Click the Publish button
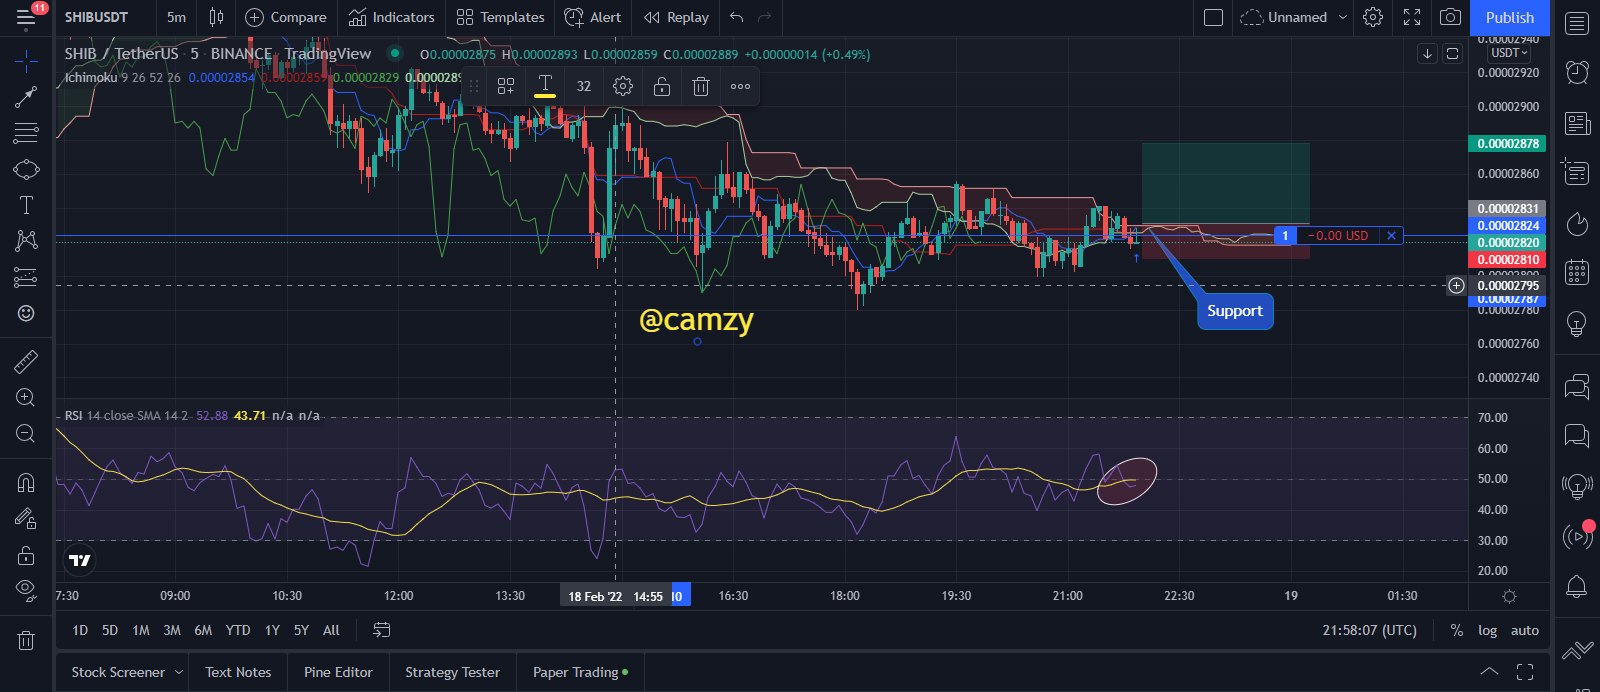Image resolution: width=1600 pixels, height=692 pixels. click(x=1509, y=17)
